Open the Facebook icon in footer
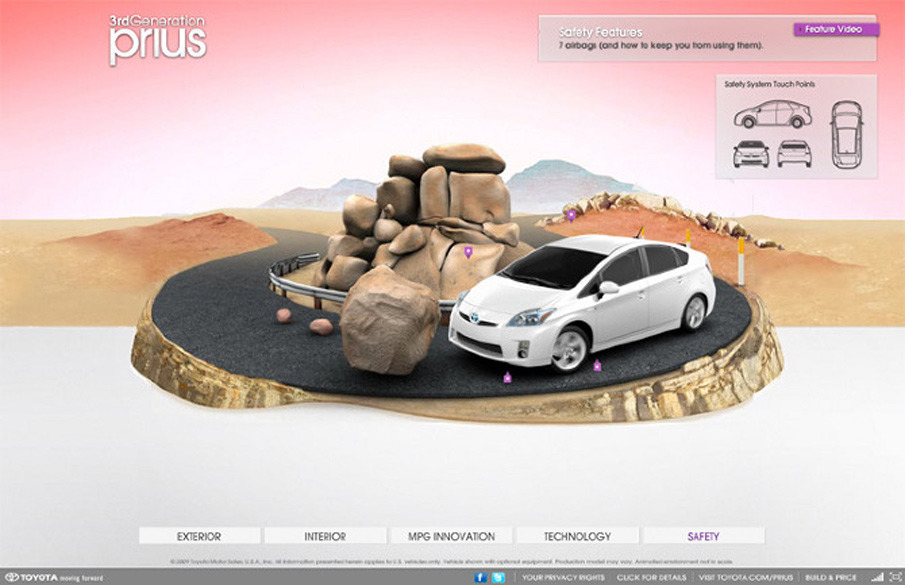Viewport: 905px width, 585px height. coord(480,577)
